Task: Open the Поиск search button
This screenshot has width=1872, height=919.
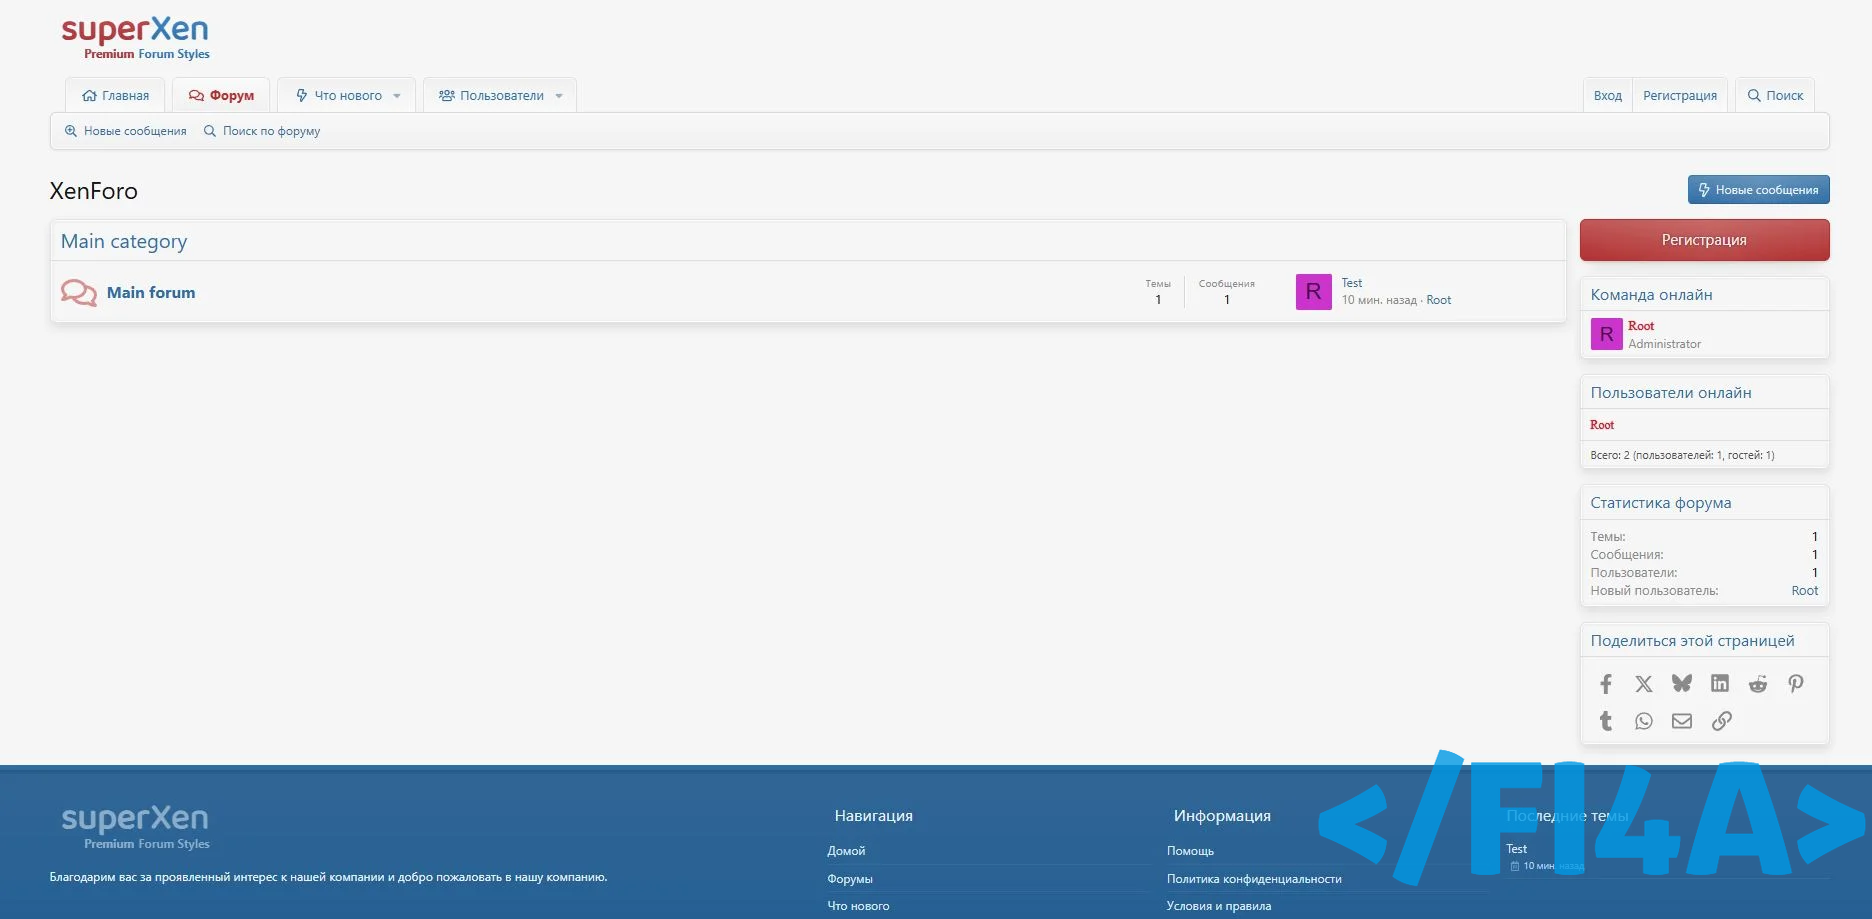Action: pyautogui.click(x=1775, y=96)
